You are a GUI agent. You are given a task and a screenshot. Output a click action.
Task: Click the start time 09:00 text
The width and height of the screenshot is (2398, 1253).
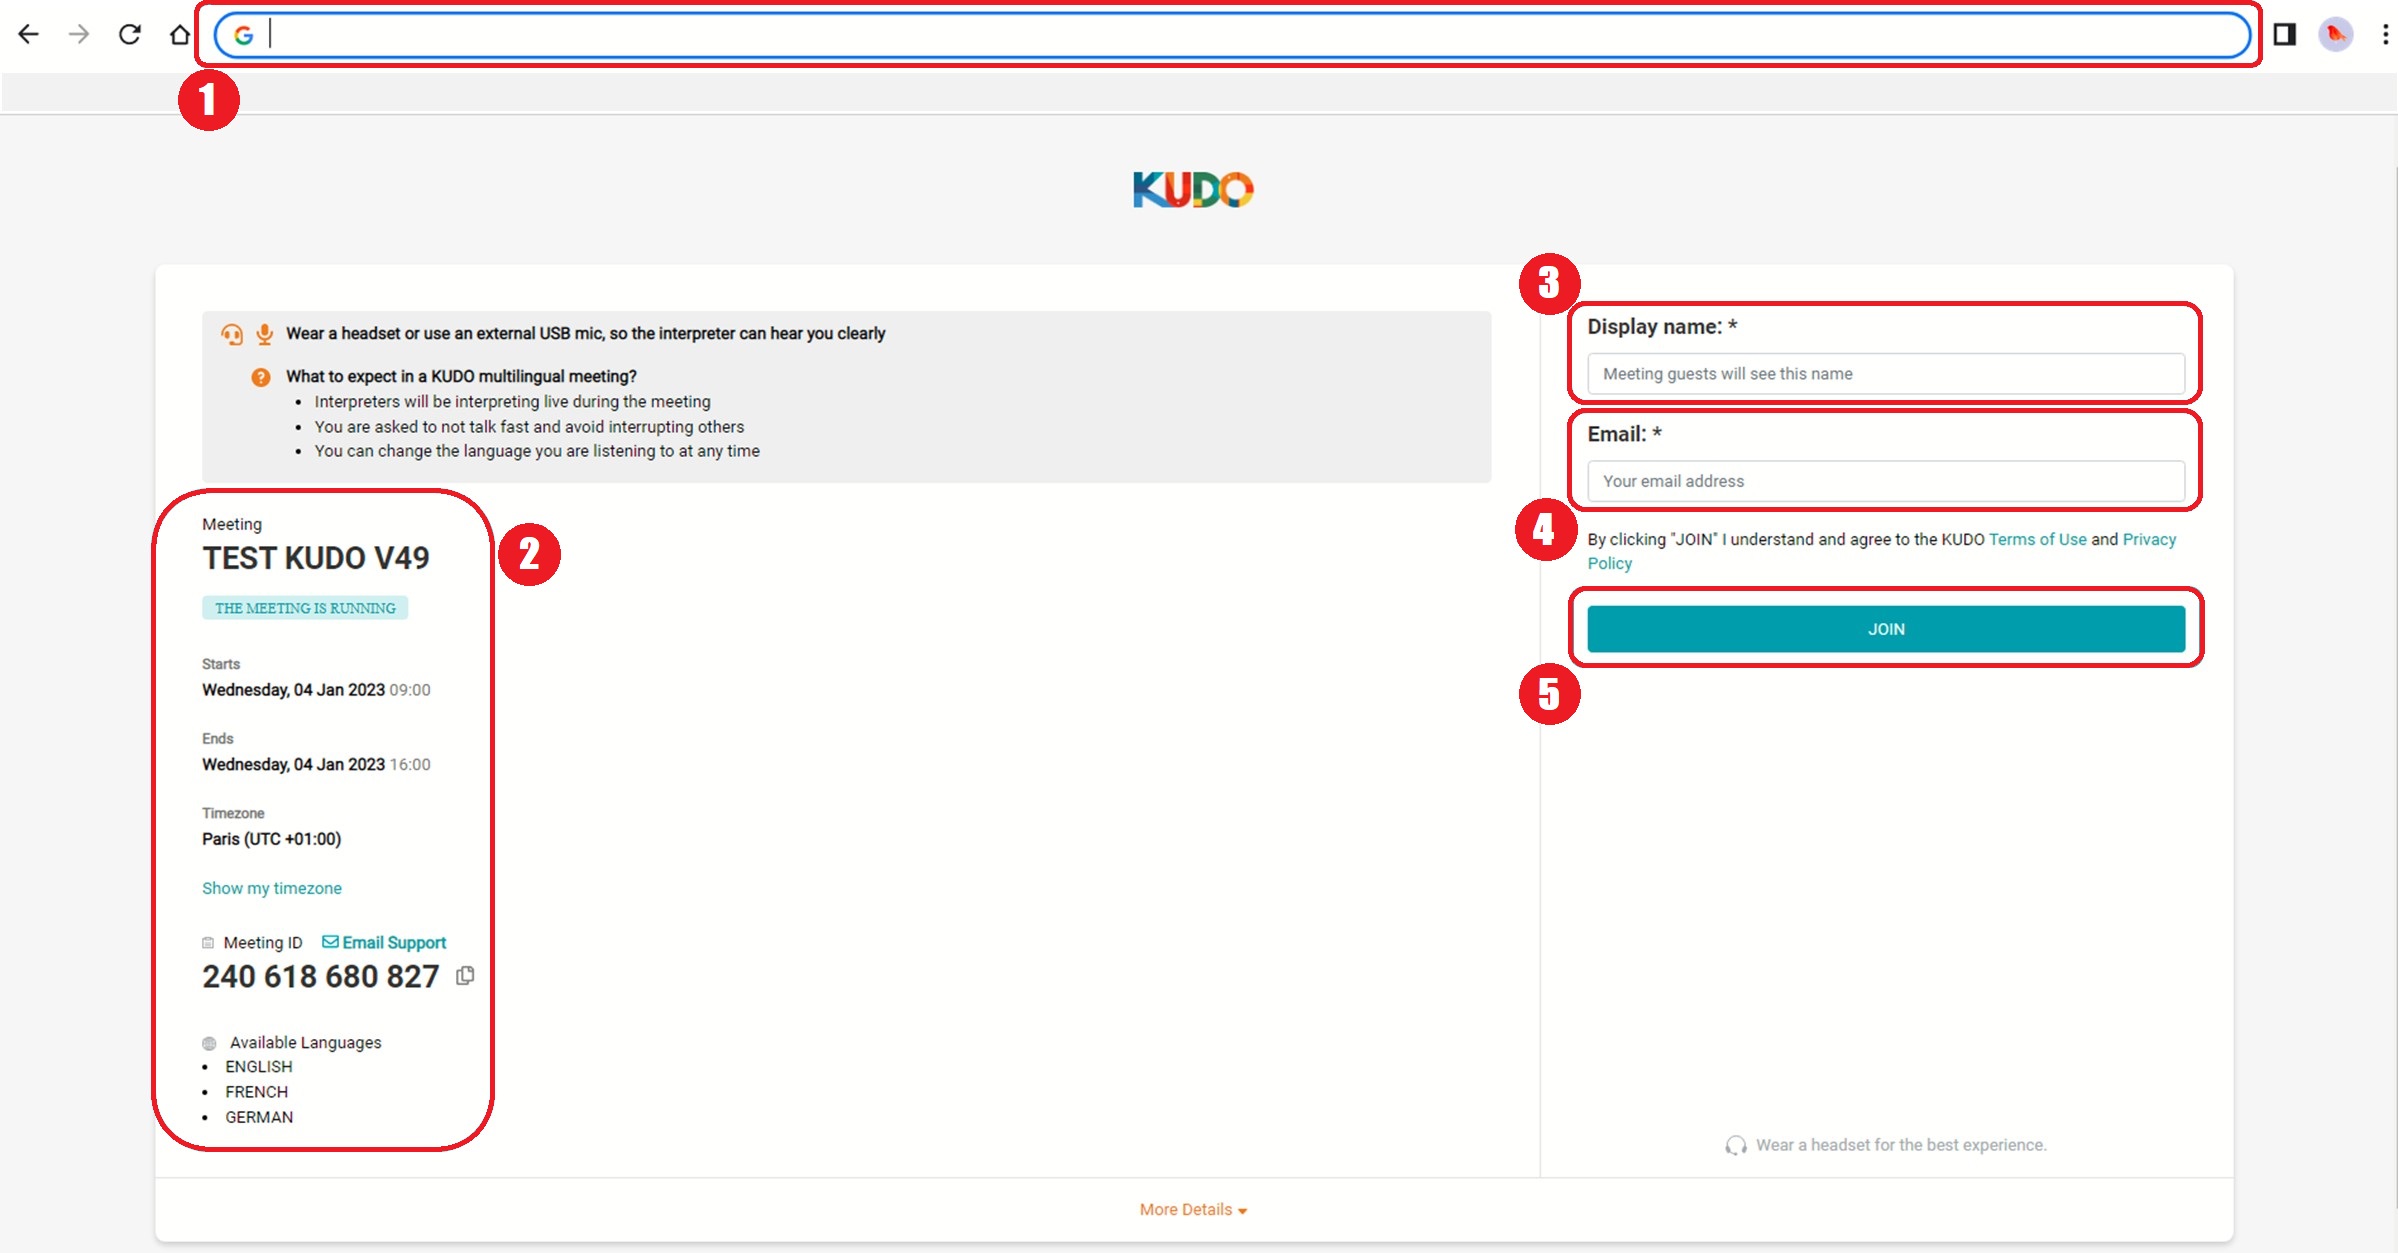pos(410,690)
